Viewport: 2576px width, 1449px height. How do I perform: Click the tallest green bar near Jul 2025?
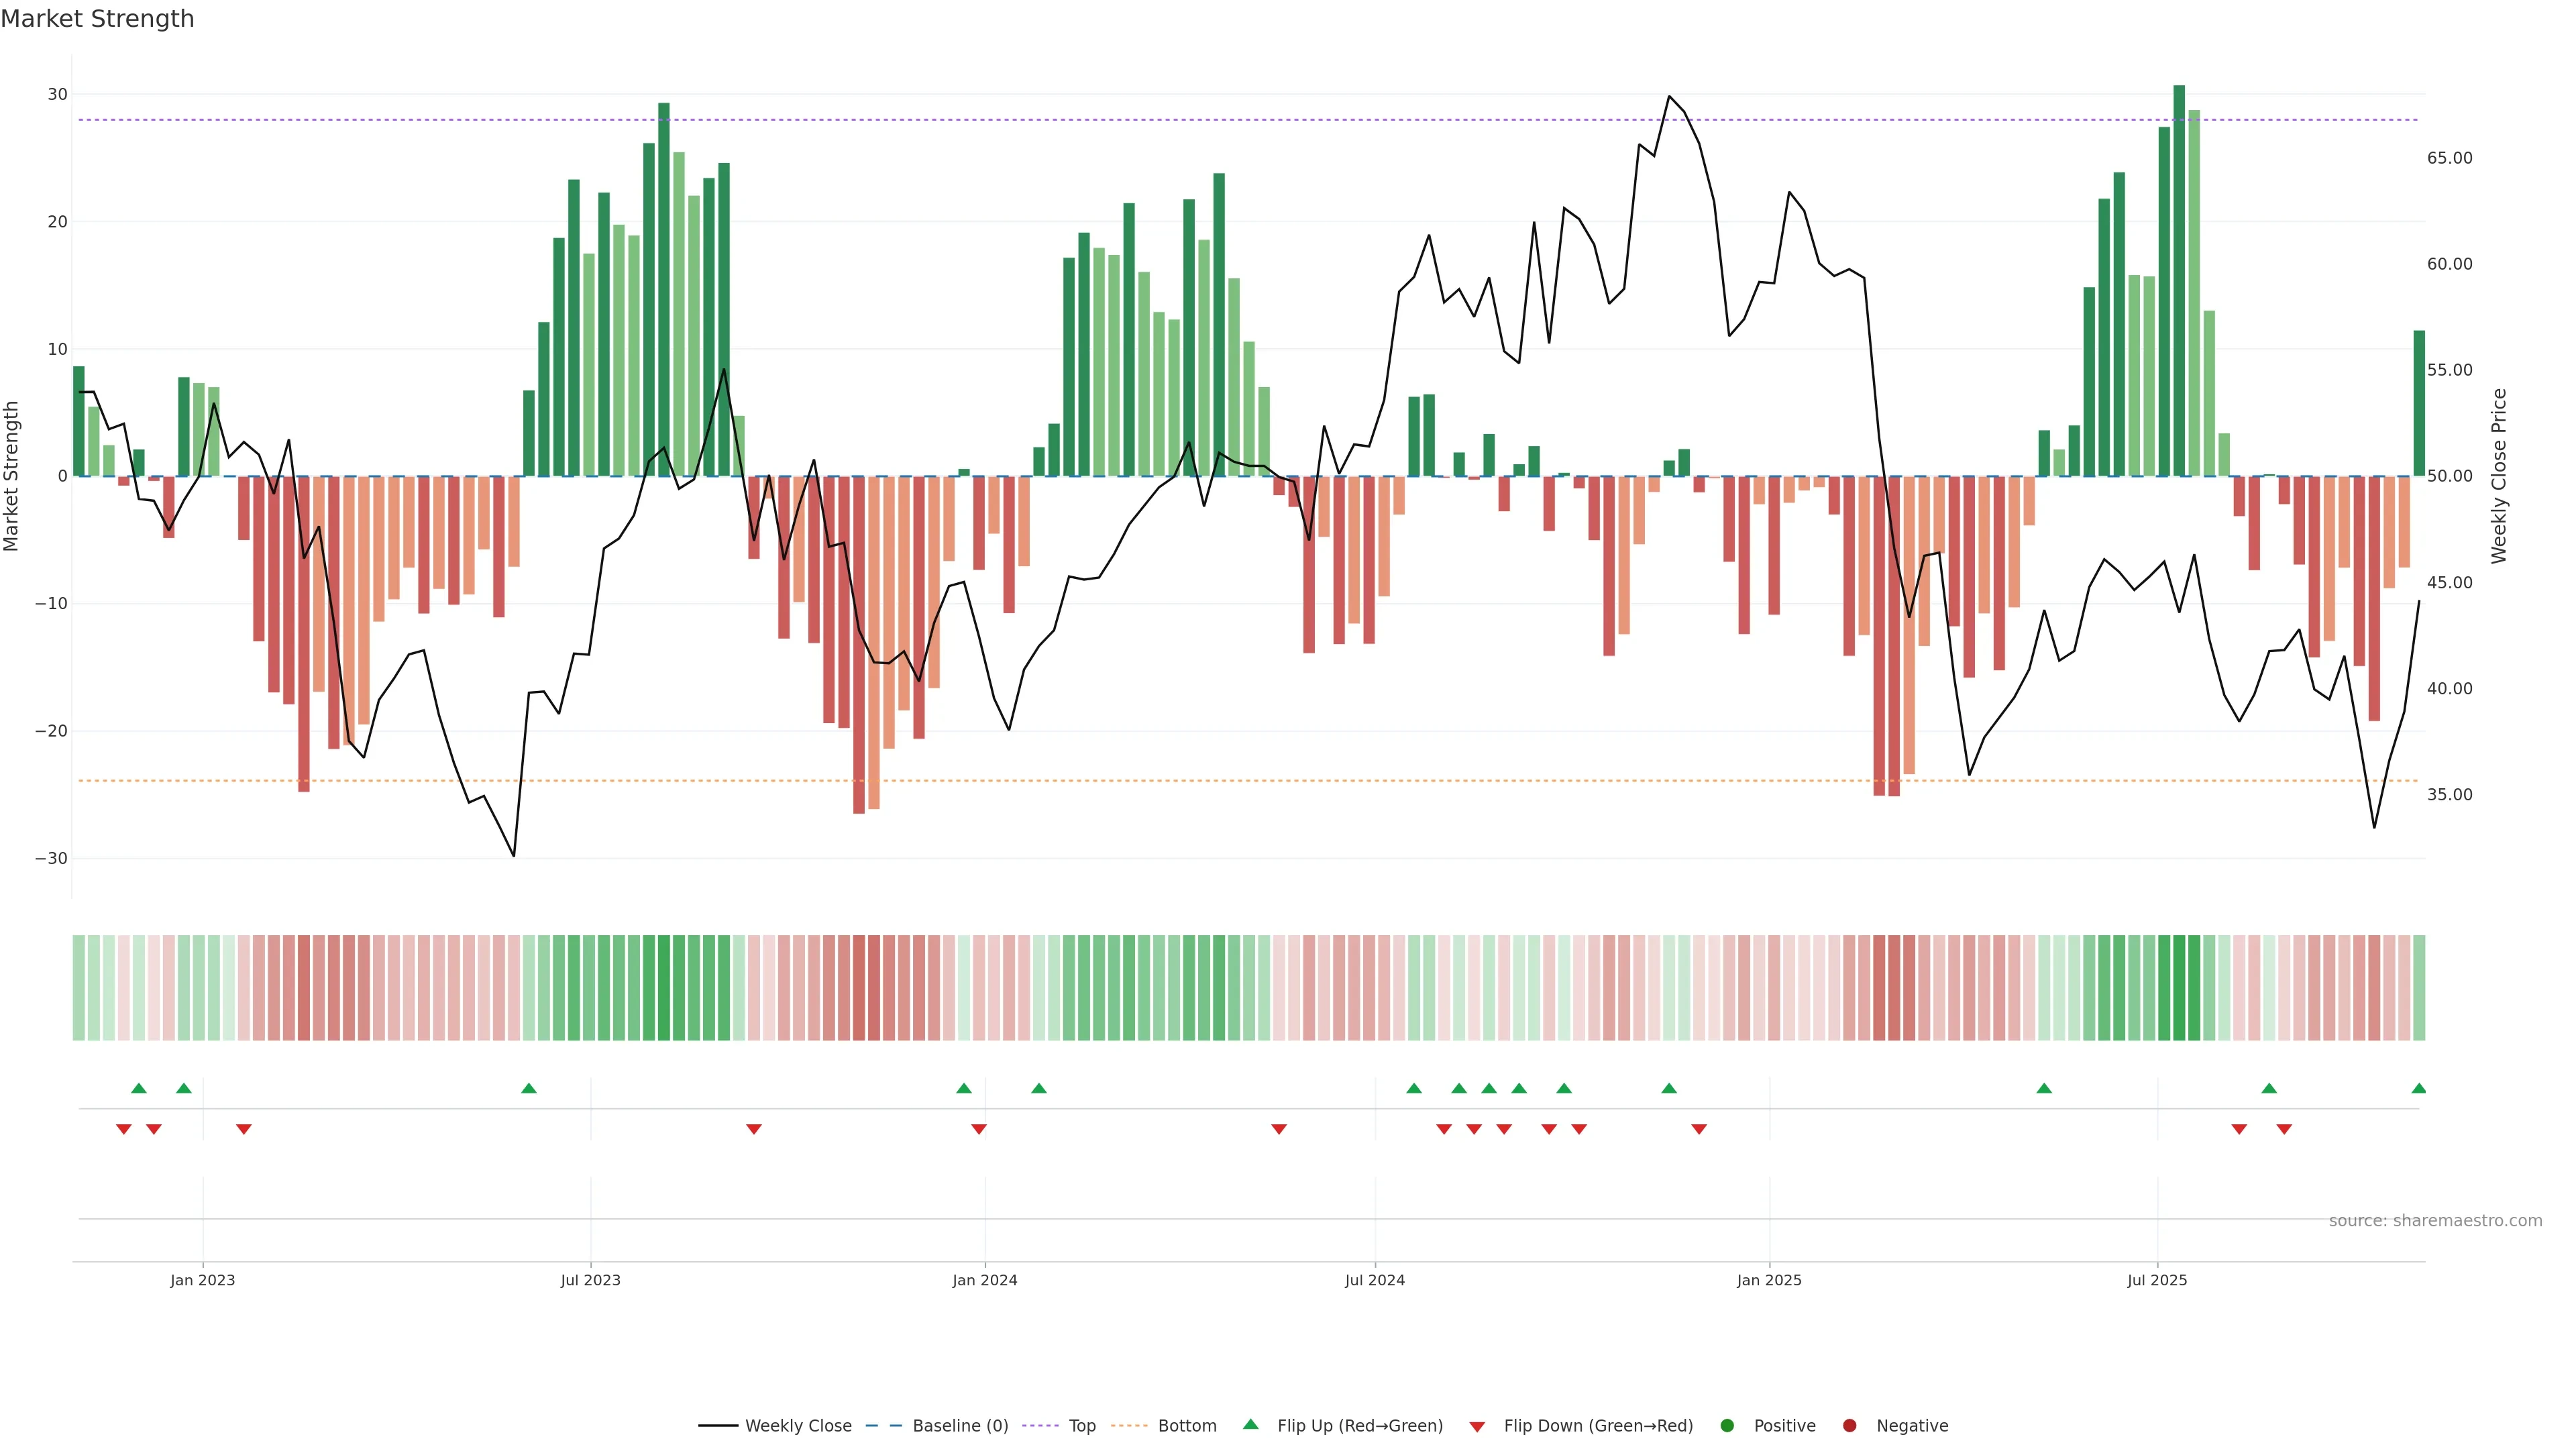coord(2179,280)
